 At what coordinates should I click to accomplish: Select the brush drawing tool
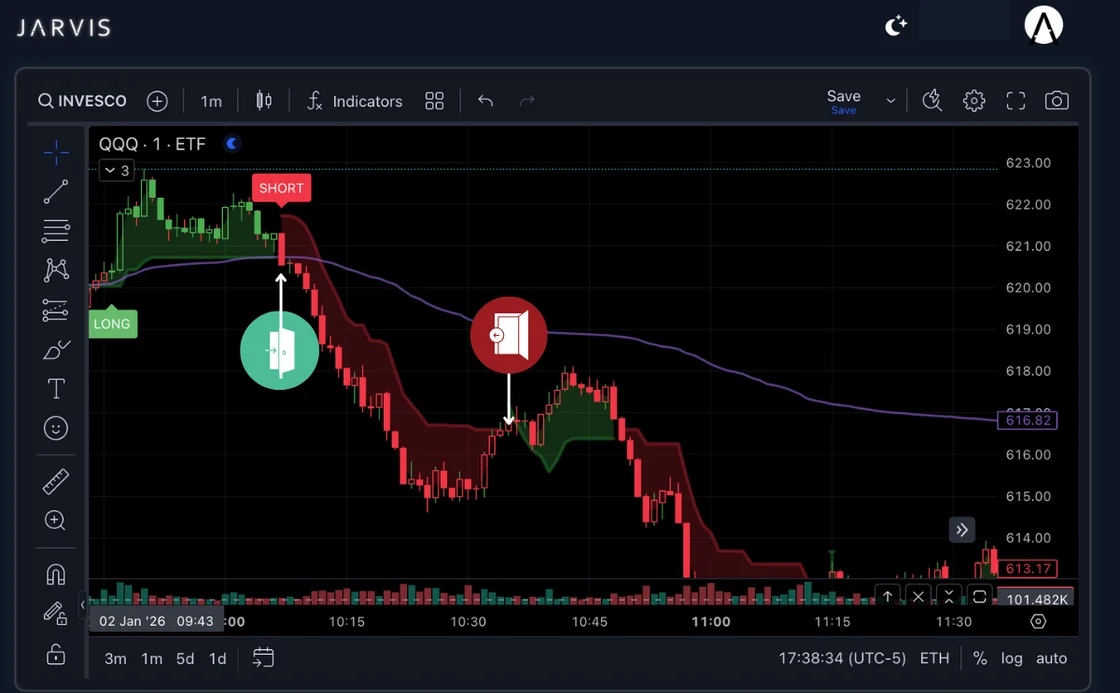point(56,349)
